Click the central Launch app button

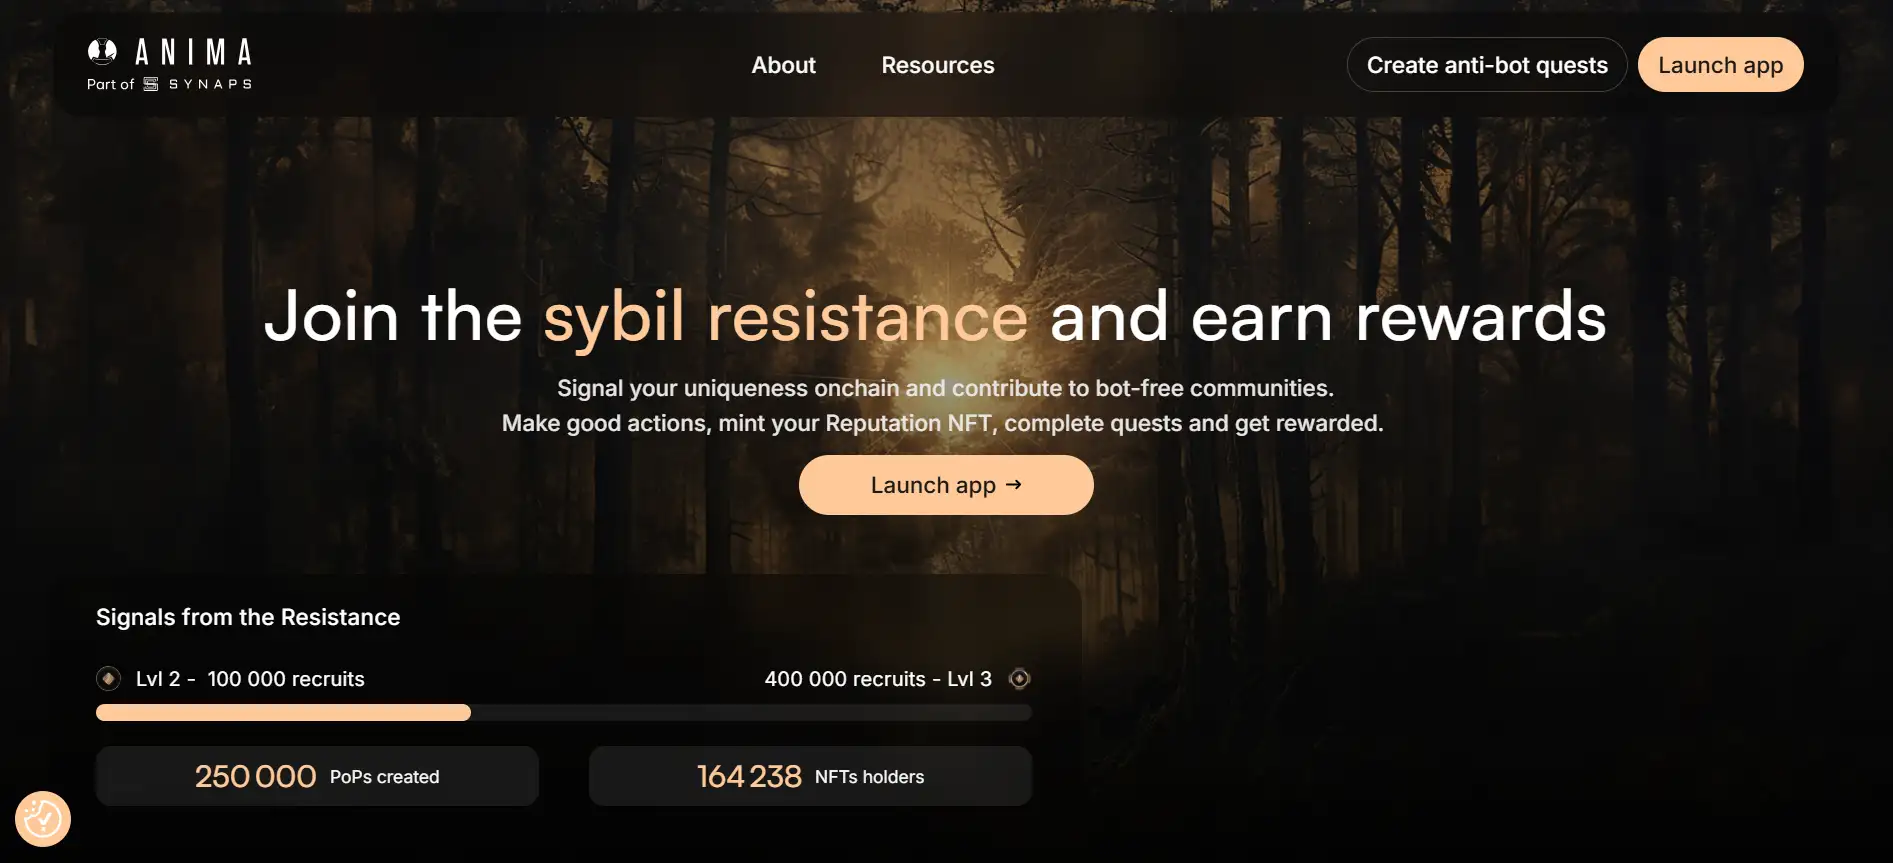tap(946, 485)
